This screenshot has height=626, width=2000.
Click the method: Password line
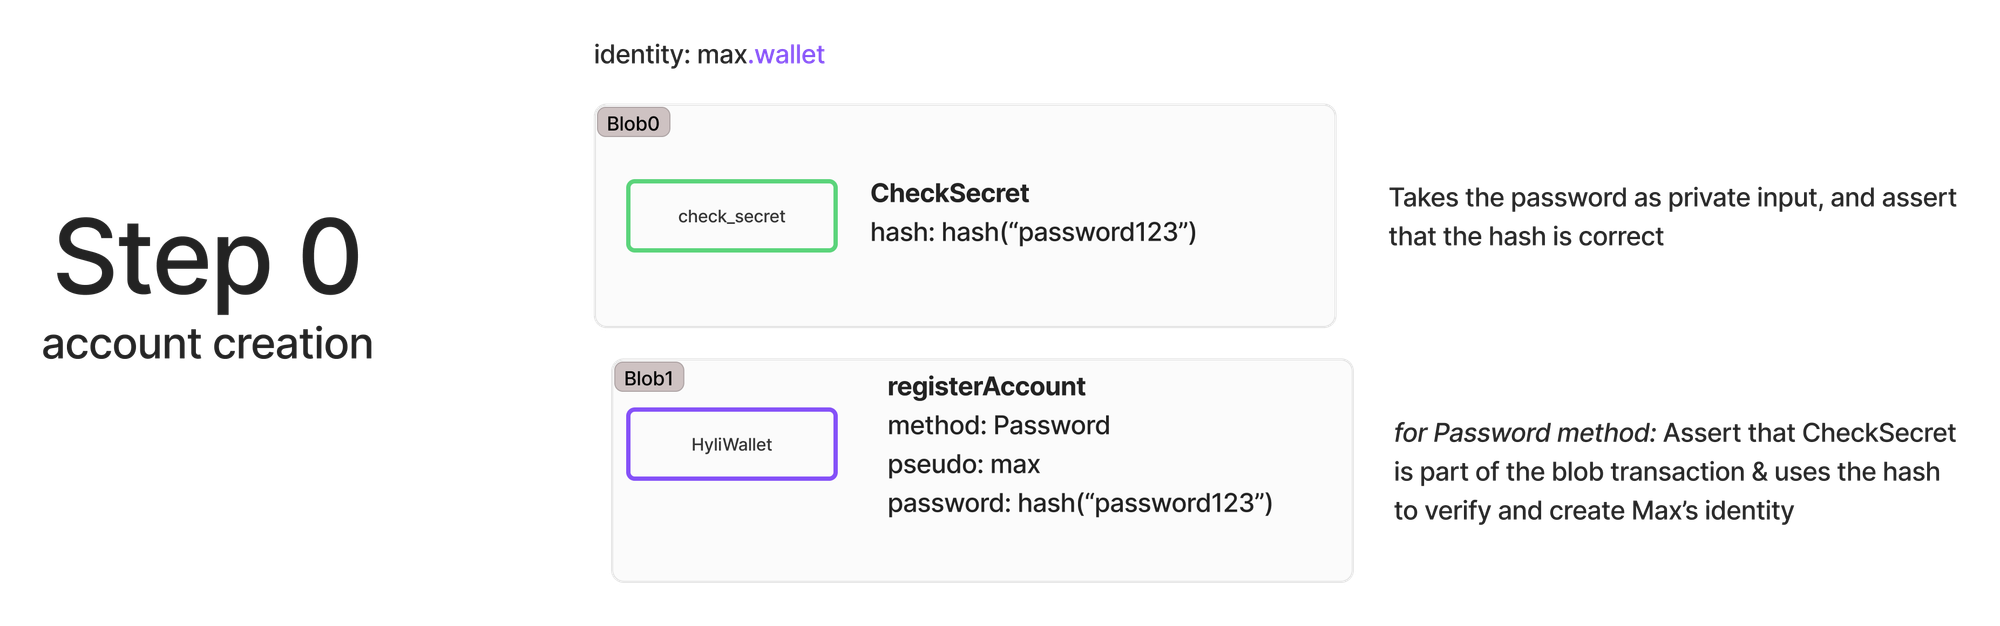click(x=998, y=426)
